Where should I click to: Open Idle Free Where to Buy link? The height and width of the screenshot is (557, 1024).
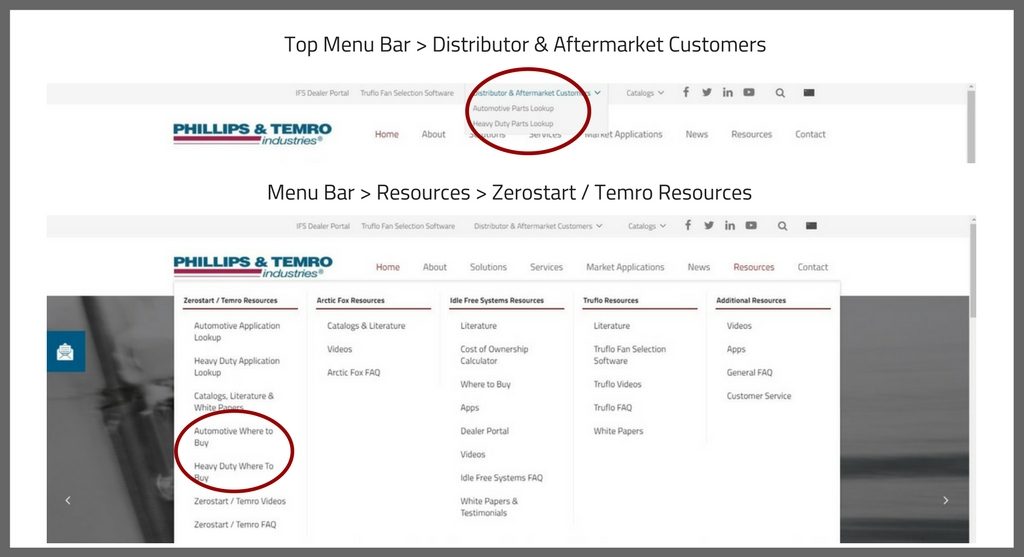pos(485,384)
